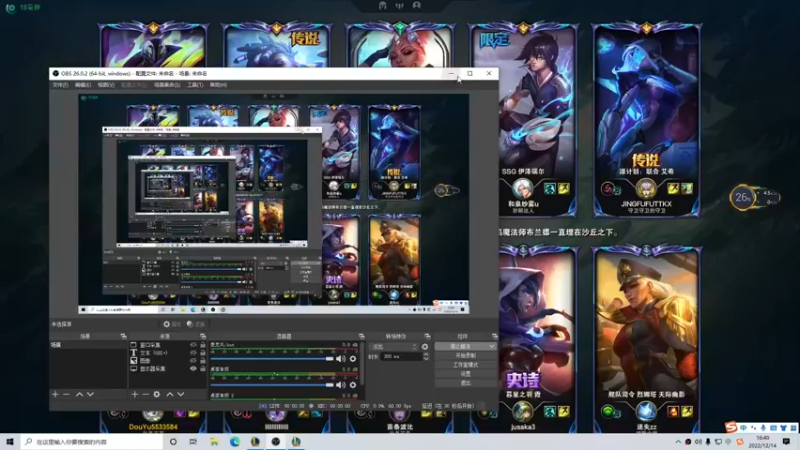Click the Exit button in Controls
The height and width of the screenshot is (450, 800).
coord(465,383)
